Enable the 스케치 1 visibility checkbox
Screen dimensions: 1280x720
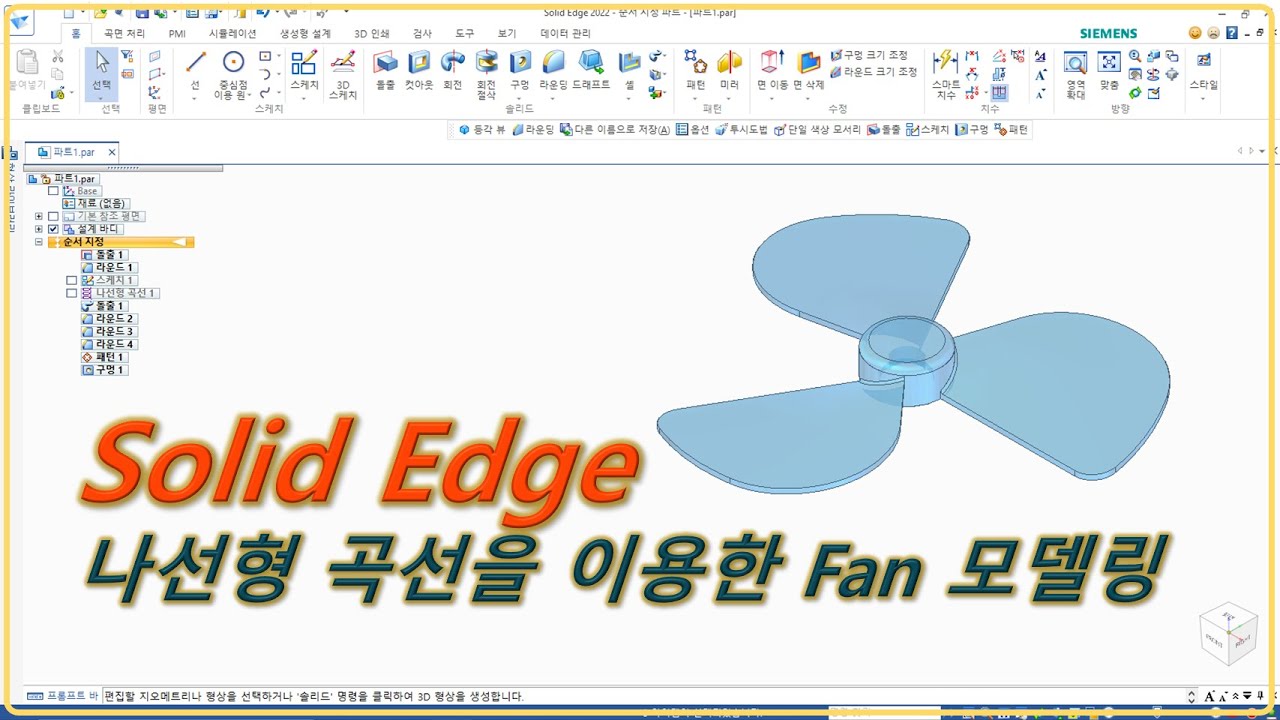coord(72,280)
